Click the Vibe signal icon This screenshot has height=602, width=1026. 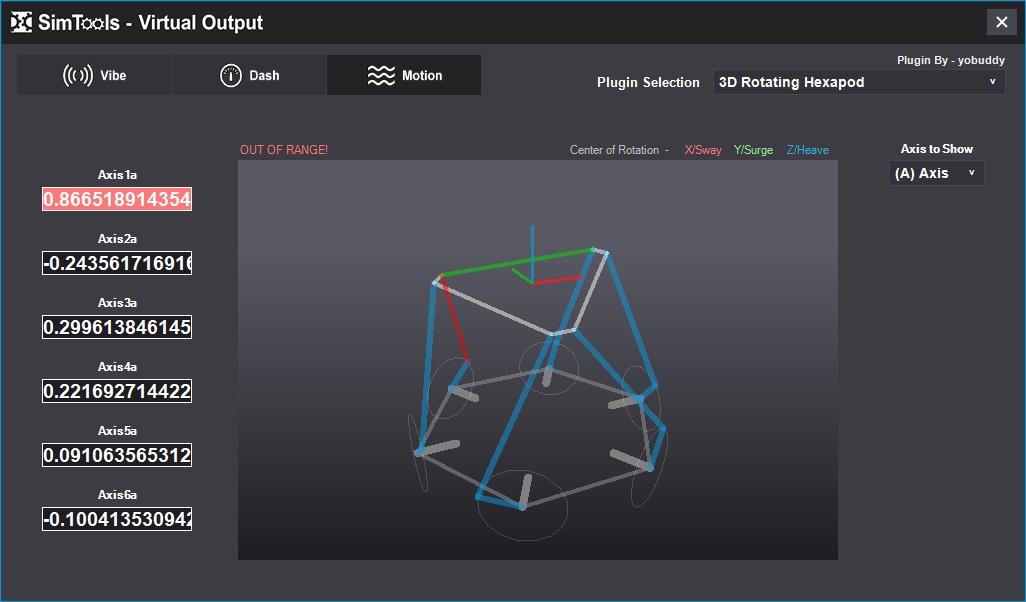pyautogui.click(x=78, y=76)
